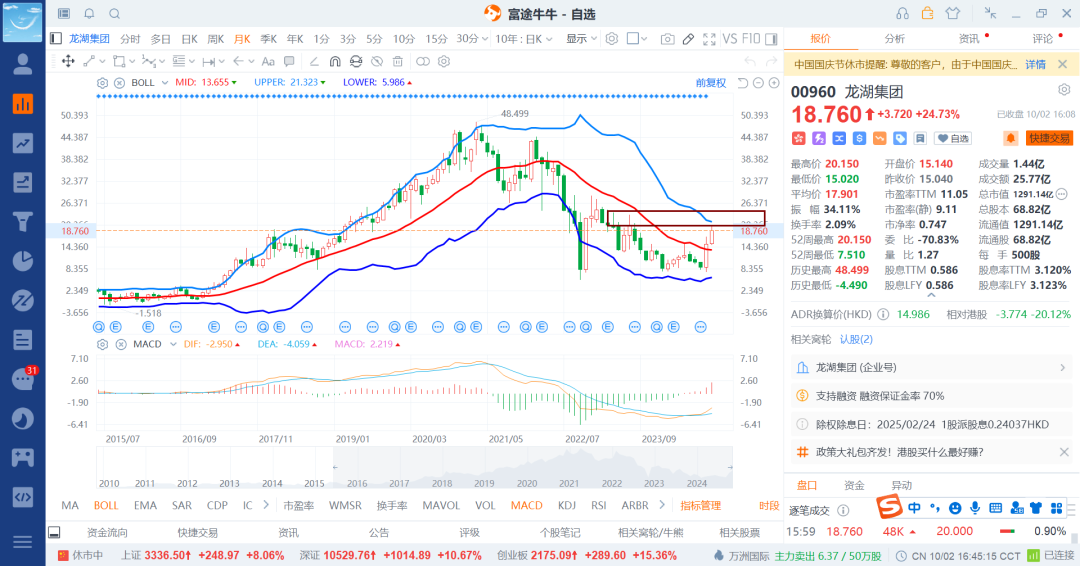Remove the MACD indicator with its X icon
Viewport: 1080px width, 566px height.
121,344
